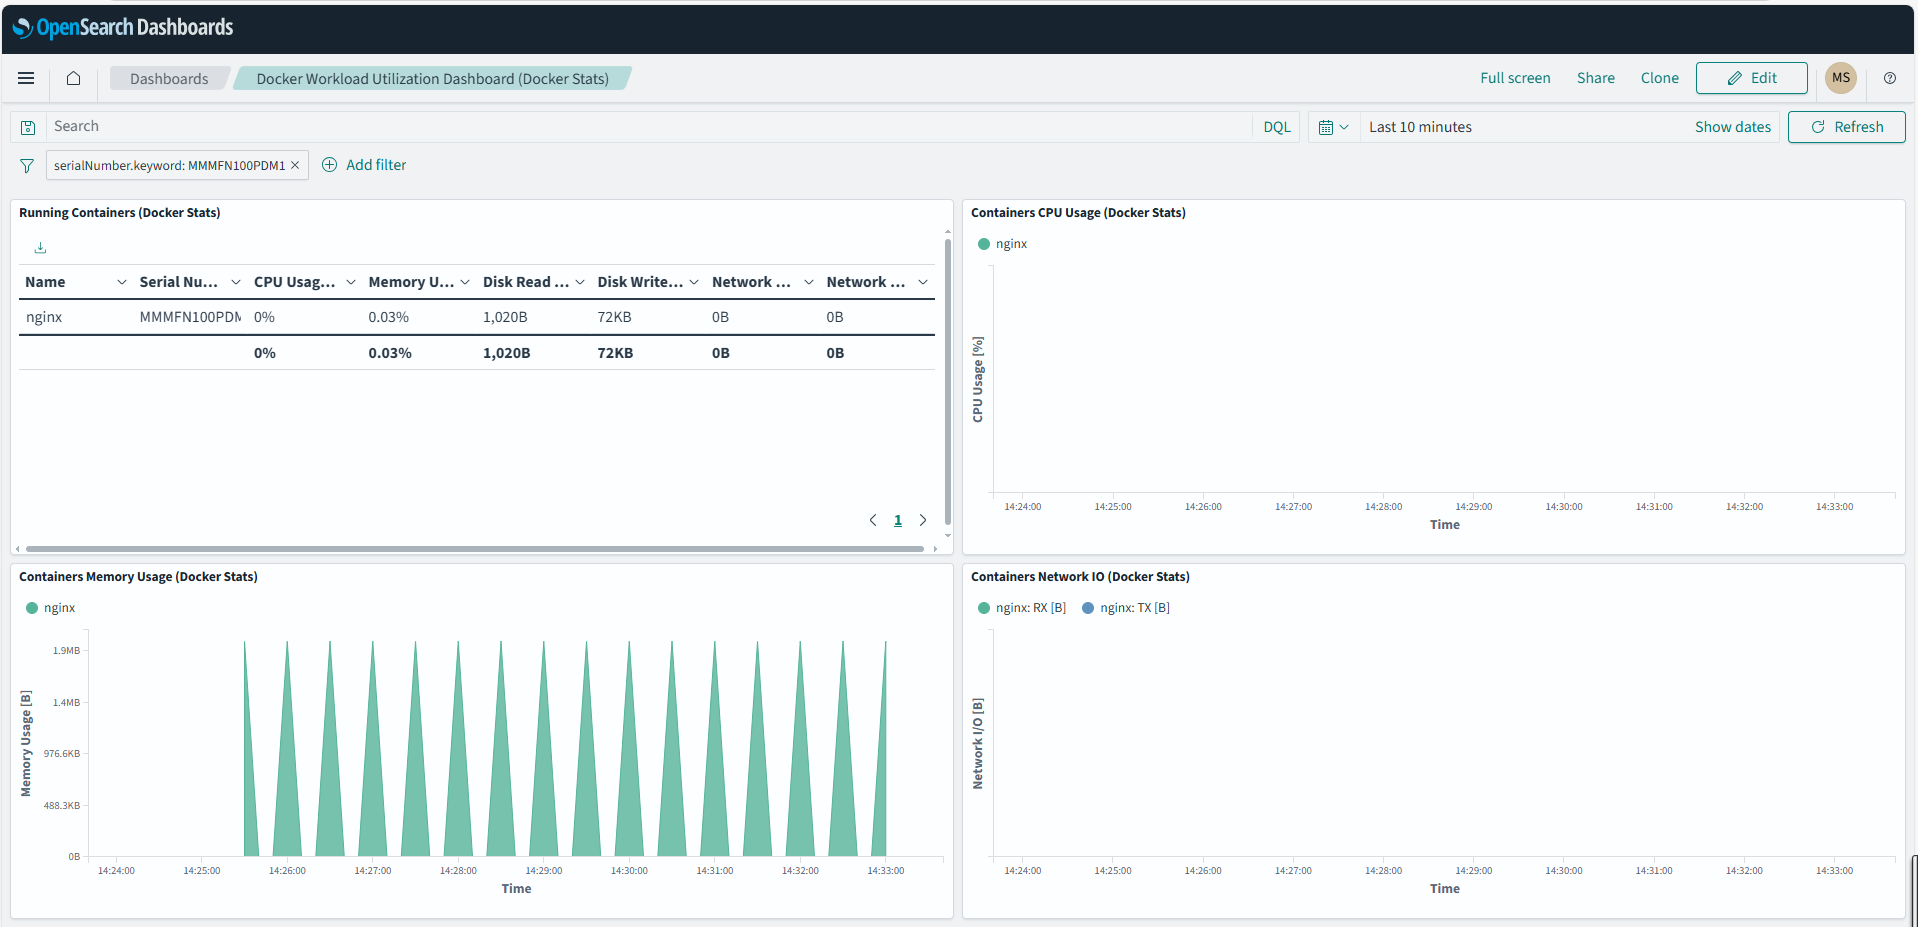Open the DQL query language menu

1276,126
